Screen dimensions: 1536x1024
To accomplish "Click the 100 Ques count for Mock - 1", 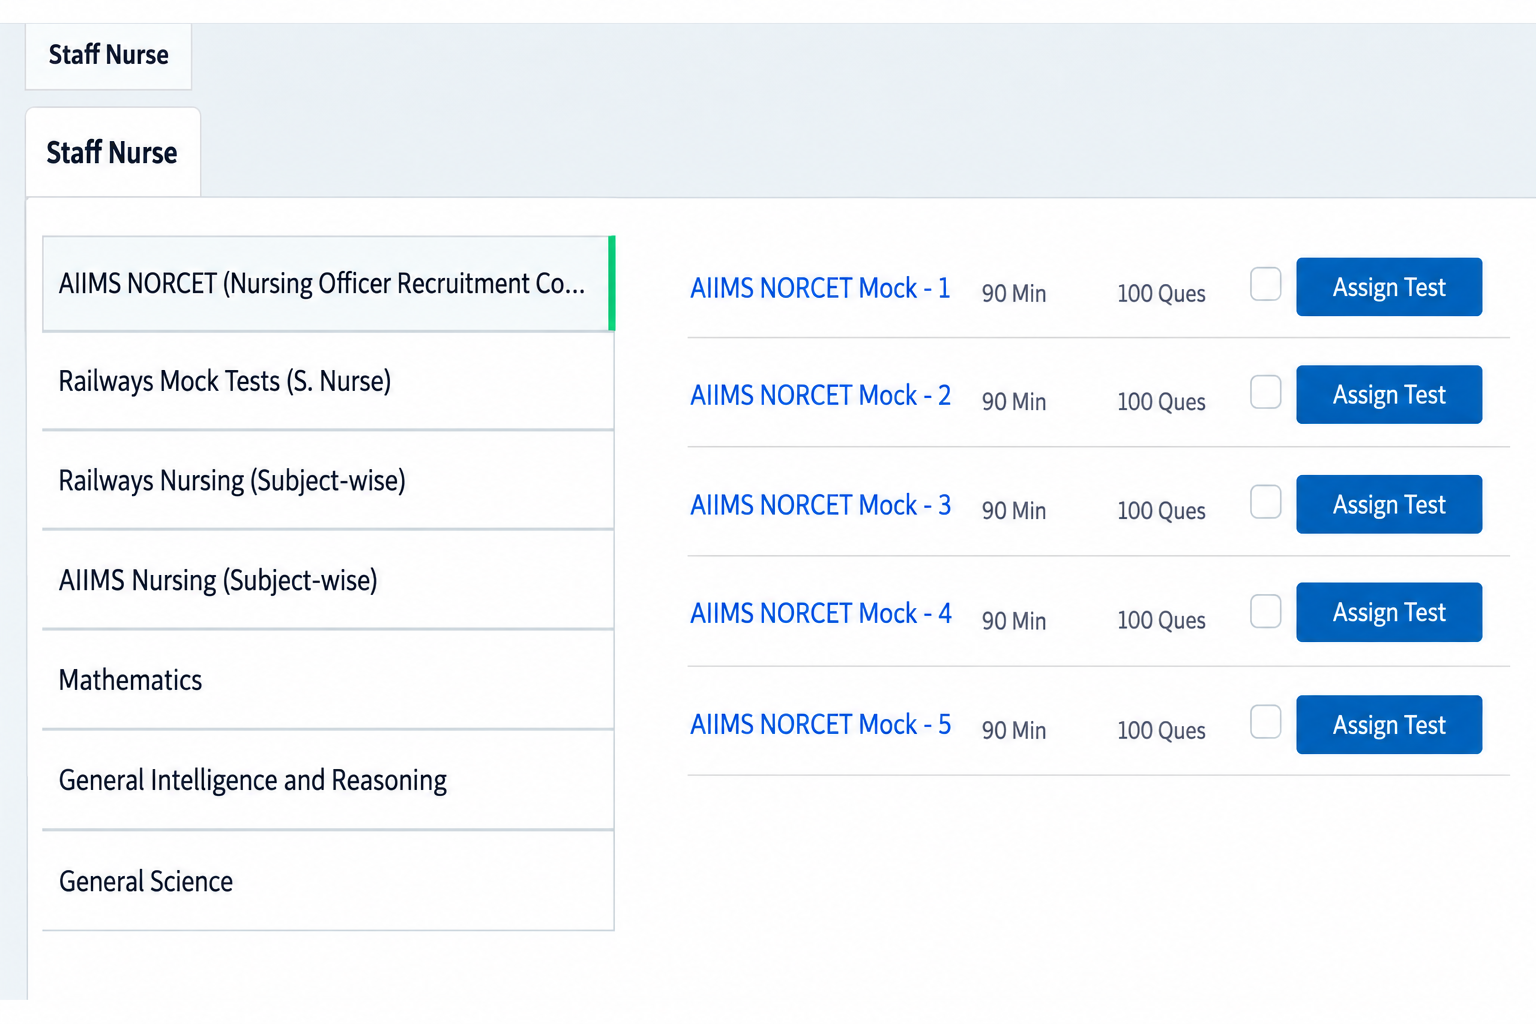I will (x=1161, y=294).
